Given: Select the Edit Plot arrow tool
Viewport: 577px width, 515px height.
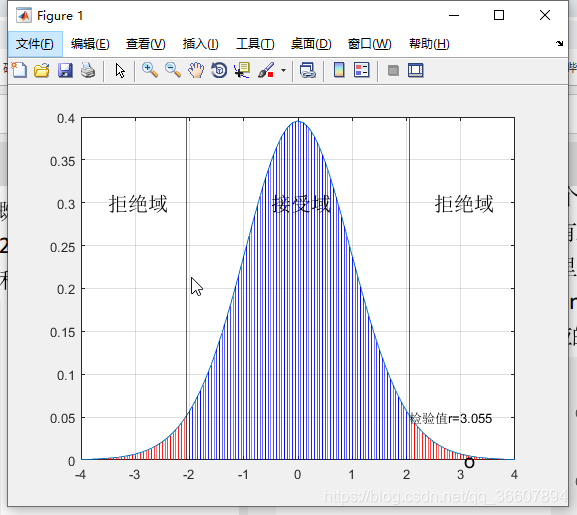Looking at the screenshot, I should [120, 70].
